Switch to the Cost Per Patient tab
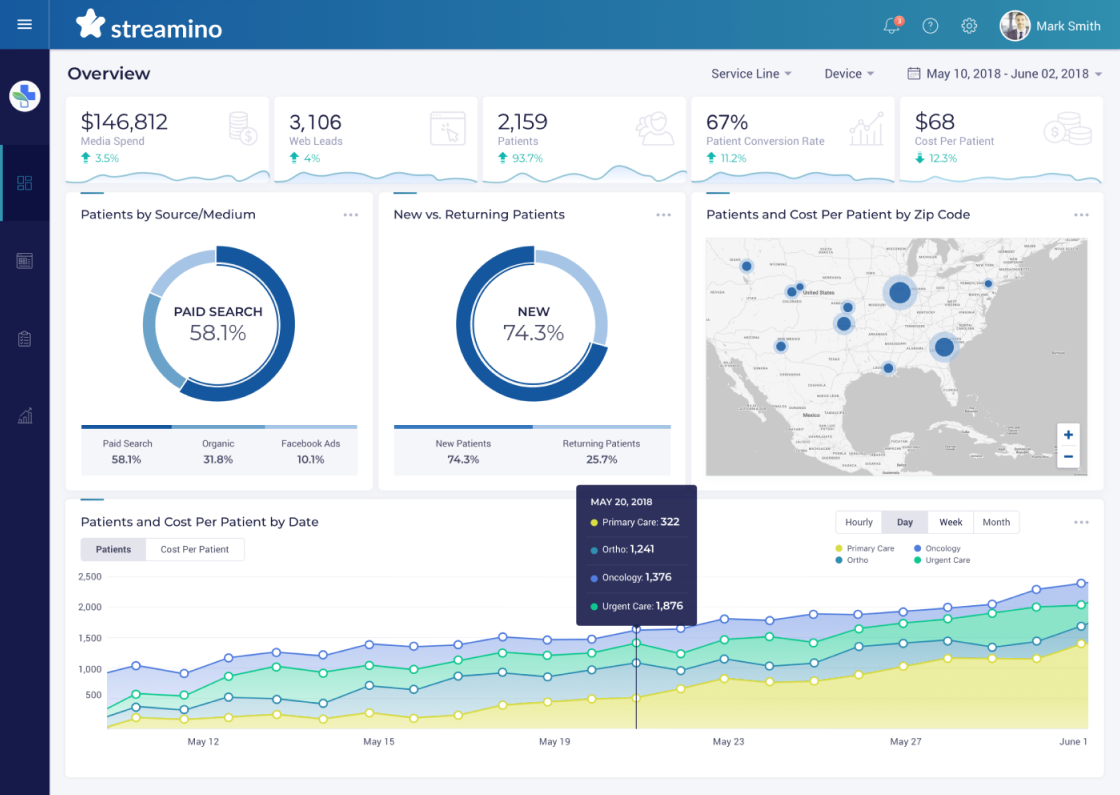 point(195,549)
